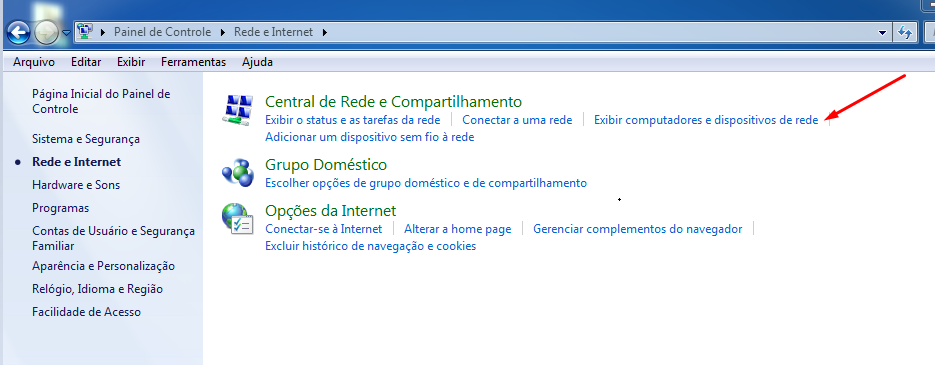The image size is (935, 365).
Task: Open the Arquivo menu
Action: 34,62
